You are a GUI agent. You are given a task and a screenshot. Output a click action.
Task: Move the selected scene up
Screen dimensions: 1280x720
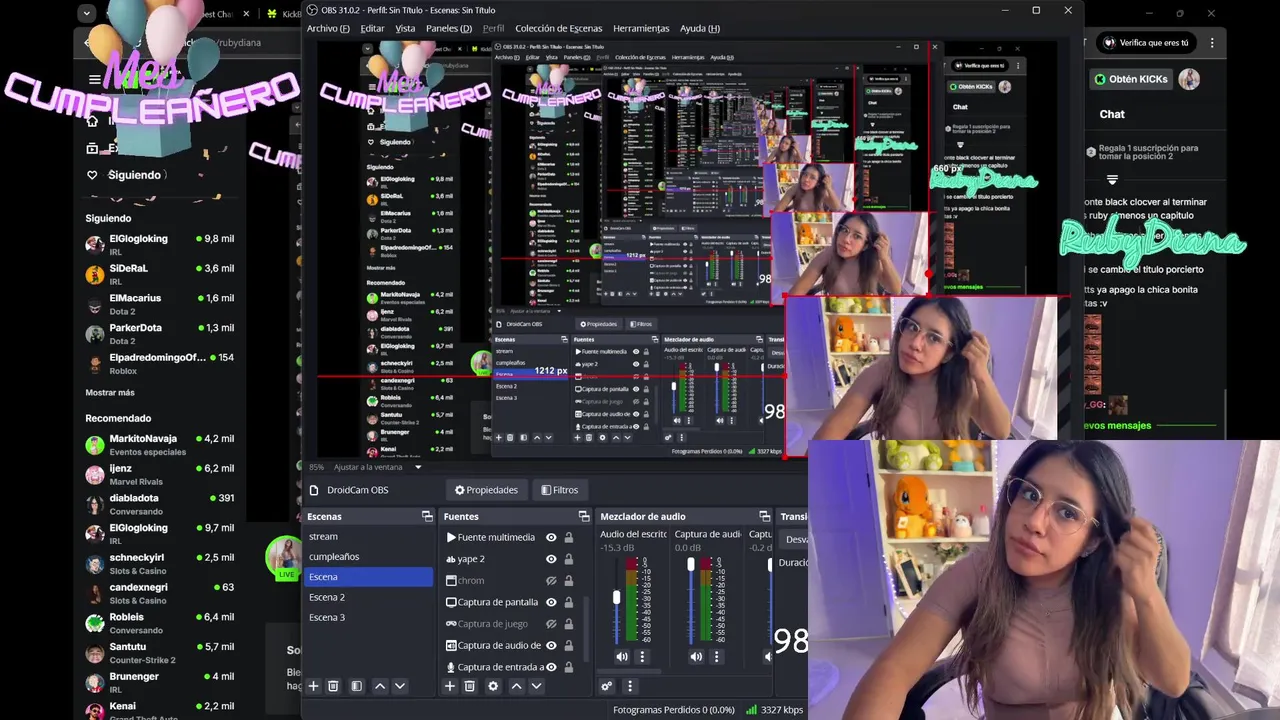click(x=380, y=686)
